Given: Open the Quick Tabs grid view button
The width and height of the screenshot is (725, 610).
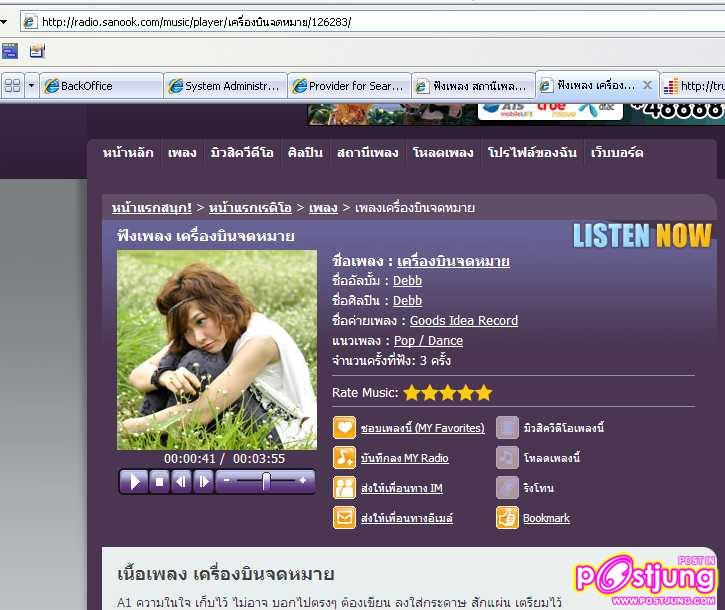Looking at the screenshot, I should [x=12, y=86].
